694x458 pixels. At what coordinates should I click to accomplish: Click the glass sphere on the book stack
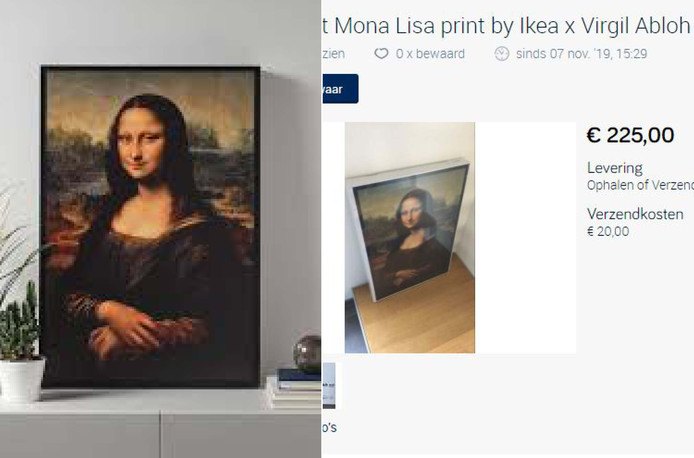tap(307, 353)
